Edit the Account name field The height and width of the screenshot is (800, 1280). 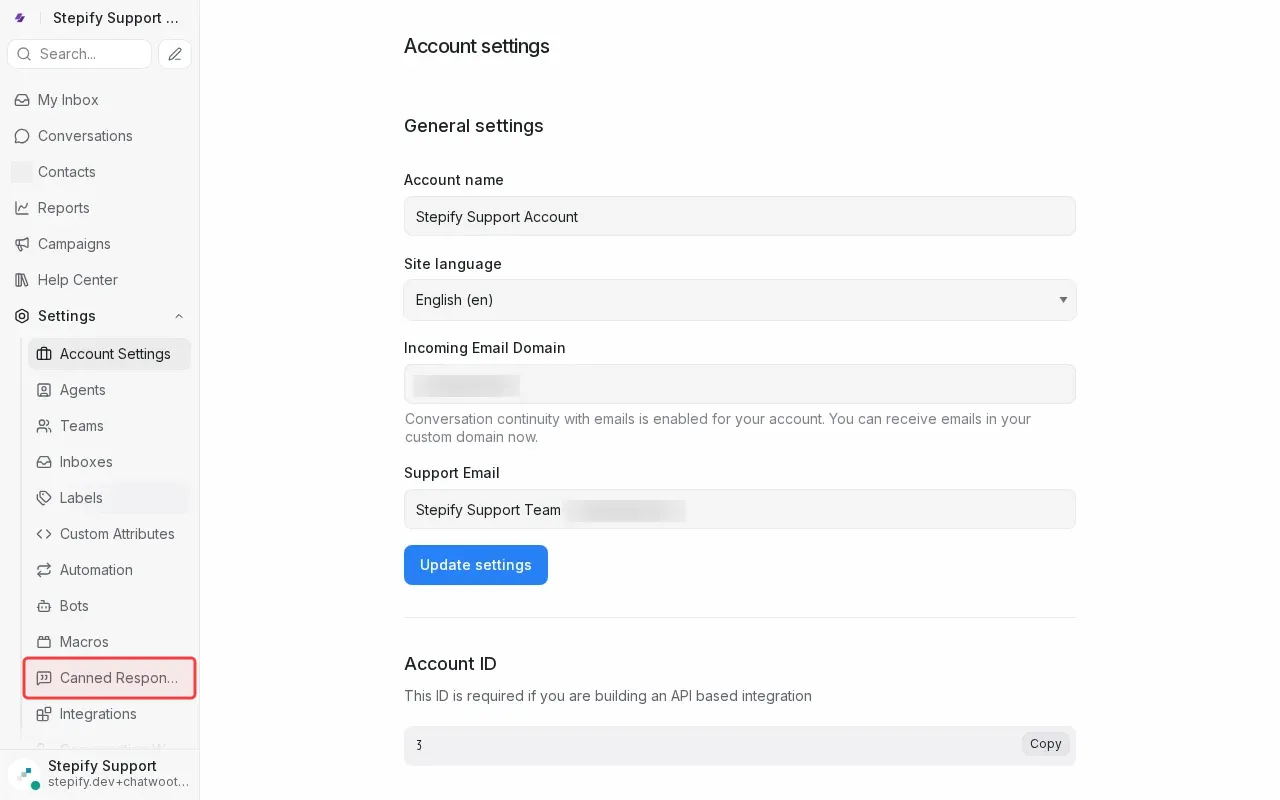pyautogui.click(x=740, y=216)
